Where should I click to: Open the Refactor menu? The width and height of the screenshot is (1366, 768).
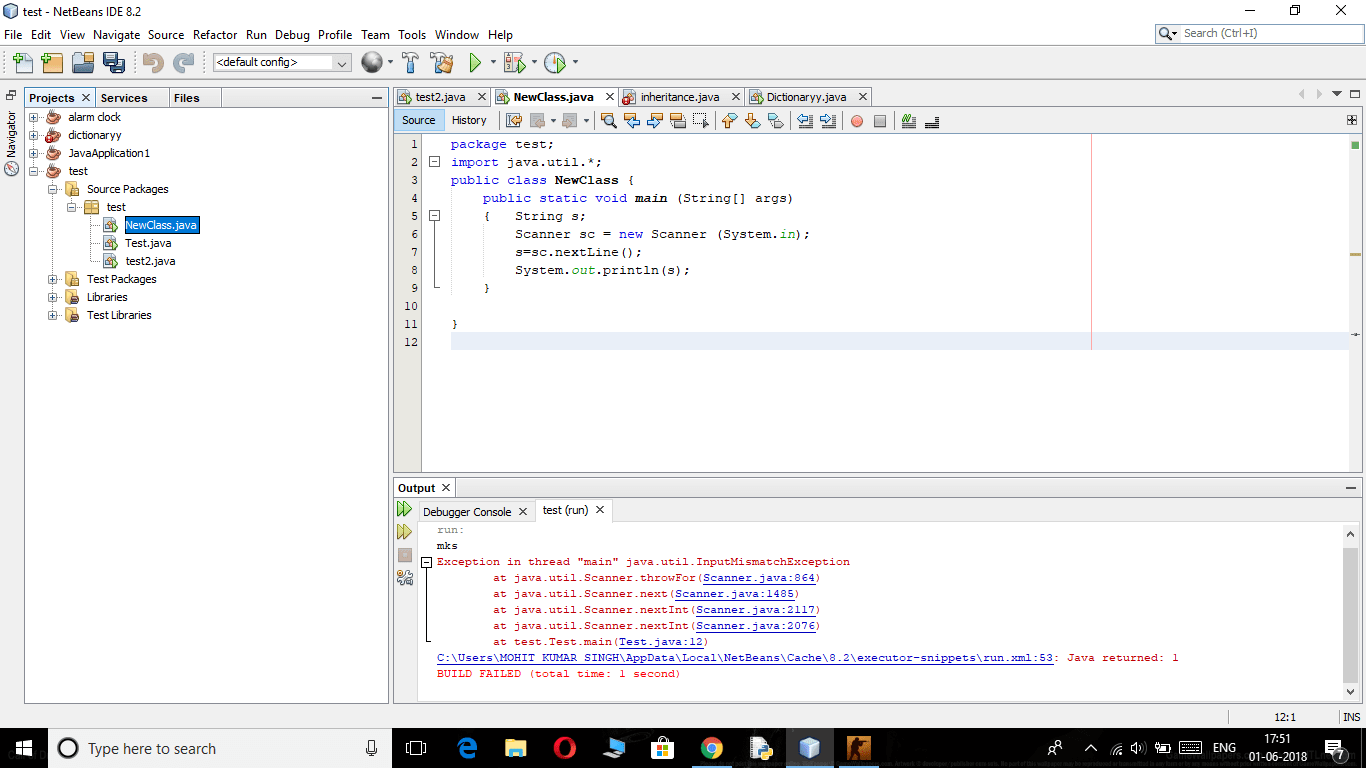215,34
